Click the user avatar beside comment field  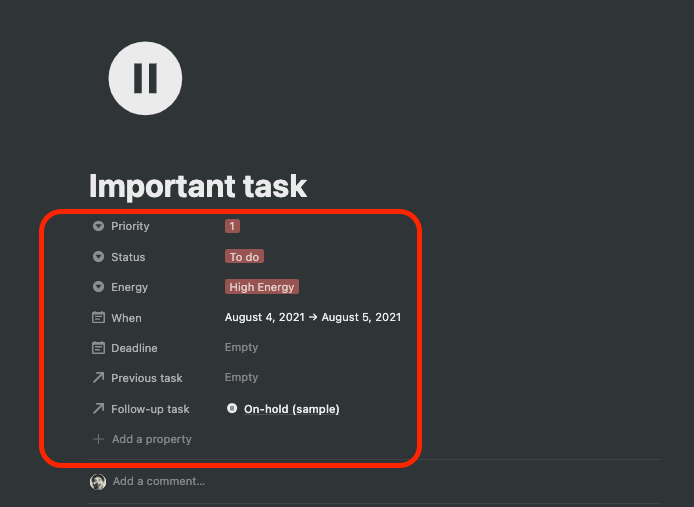[98, 481]
